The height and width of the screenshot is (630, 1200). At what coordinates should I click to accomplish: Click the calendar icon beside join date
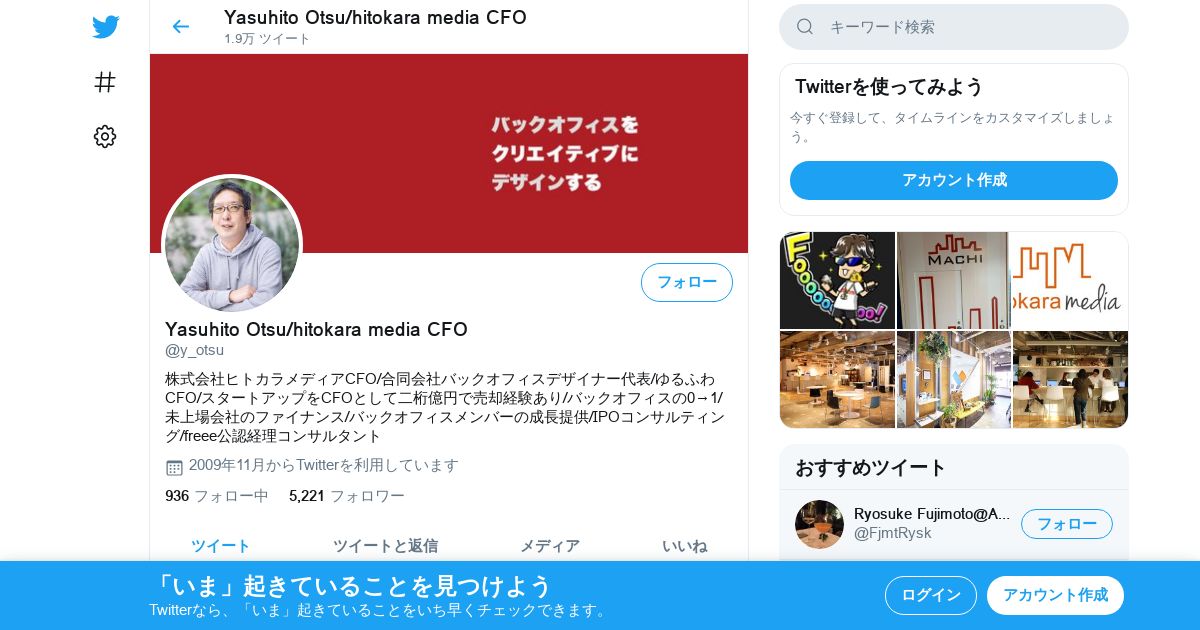[x=174, y=467]
